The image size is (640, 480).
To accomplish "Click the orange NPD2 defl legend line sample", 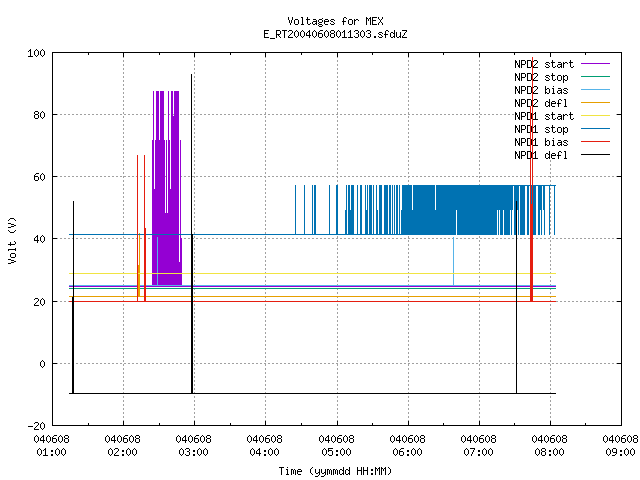I will [596, 102].
